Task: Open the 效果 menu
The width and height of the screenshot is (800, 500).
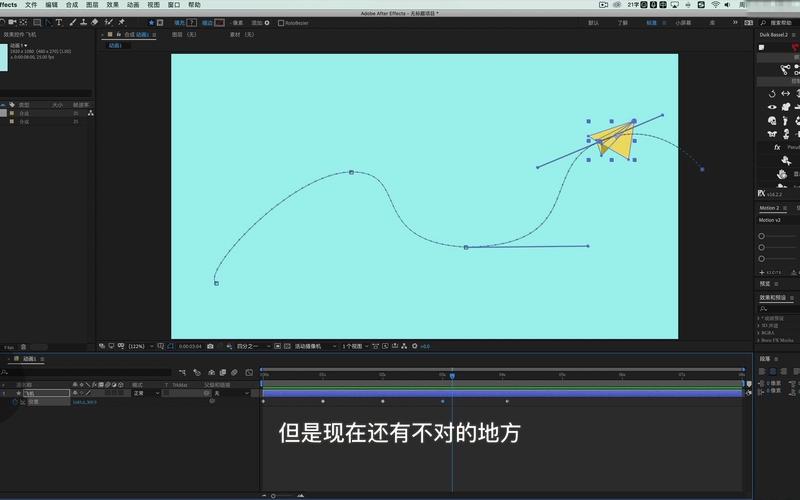Action: tap(113, 5)
